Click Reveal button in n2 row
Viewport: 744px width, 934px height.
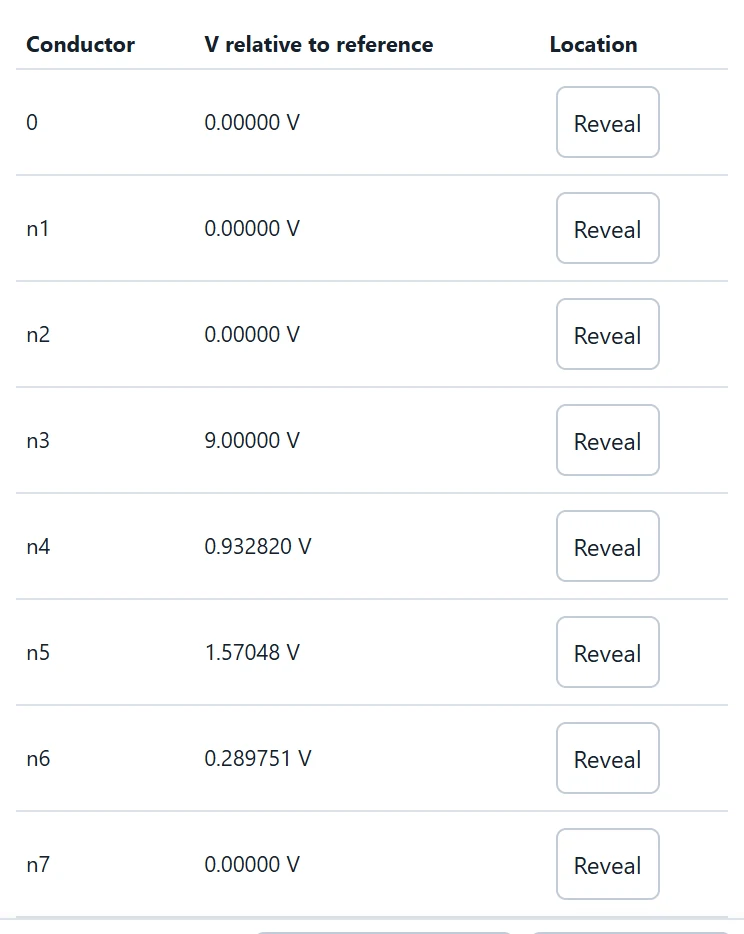pyautogui.click(x=608, y=334)
